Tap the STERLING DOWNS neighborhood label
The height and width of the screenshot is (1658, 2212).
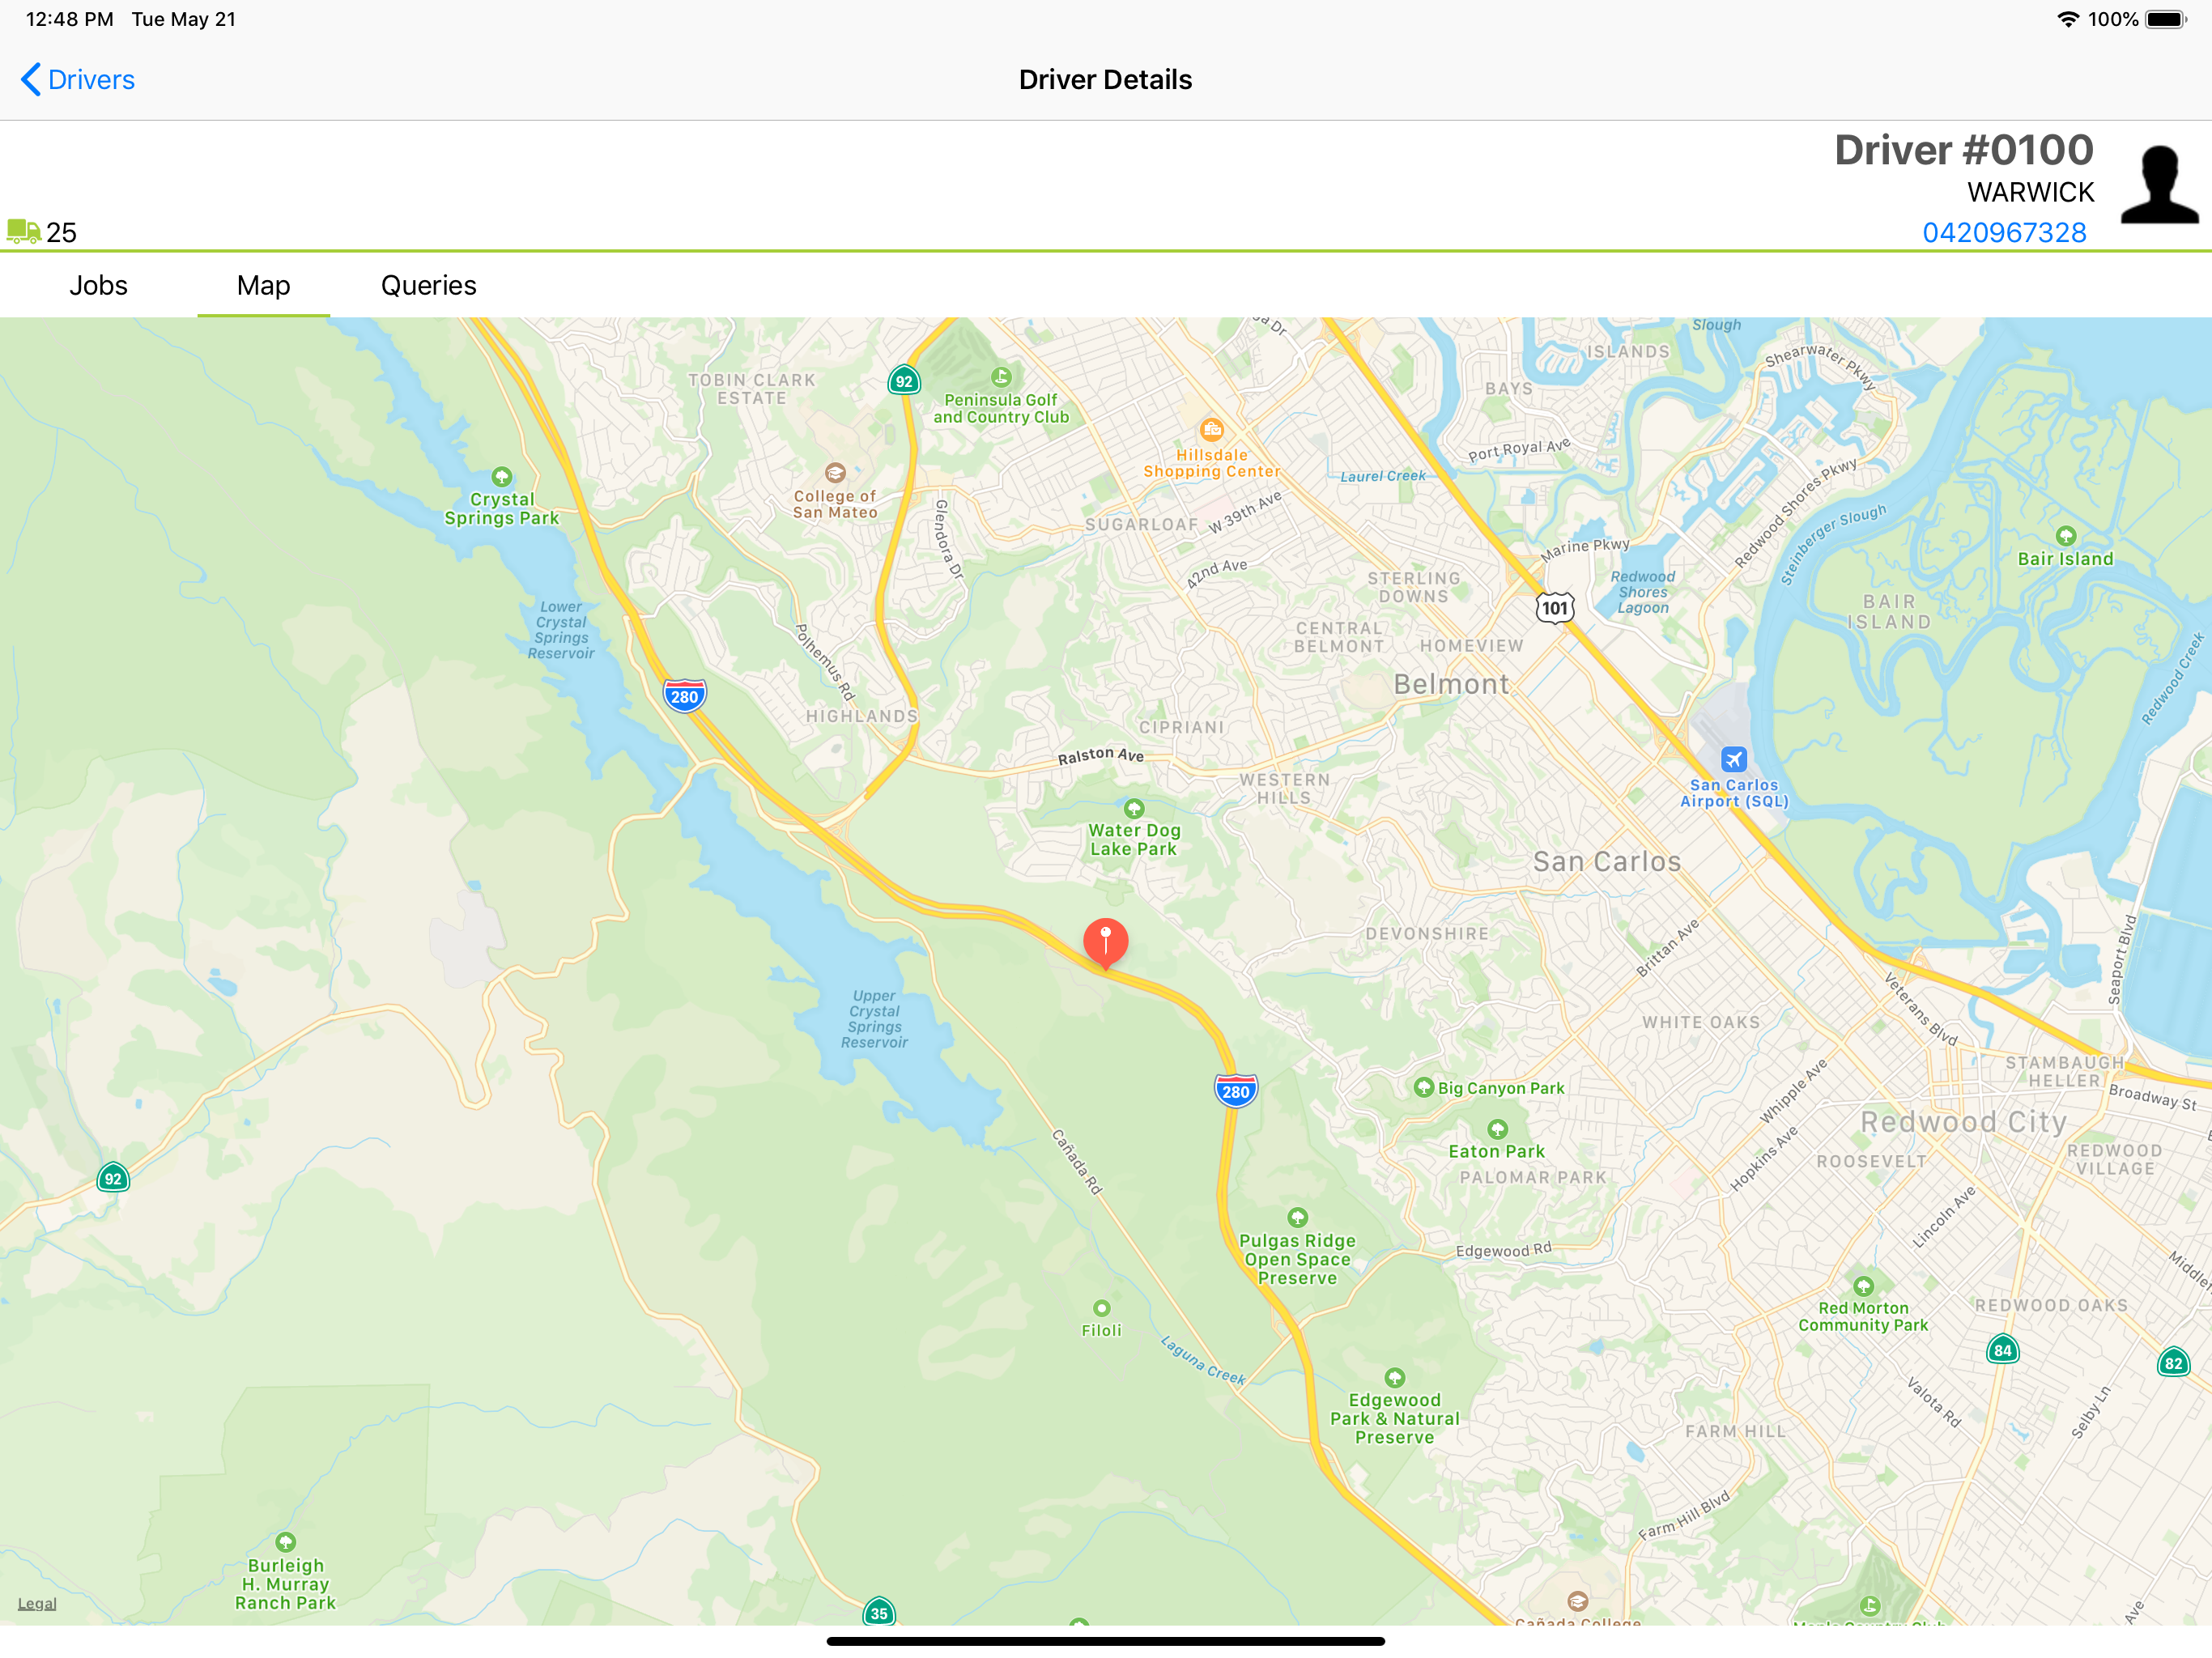[x=1414, y=587]
